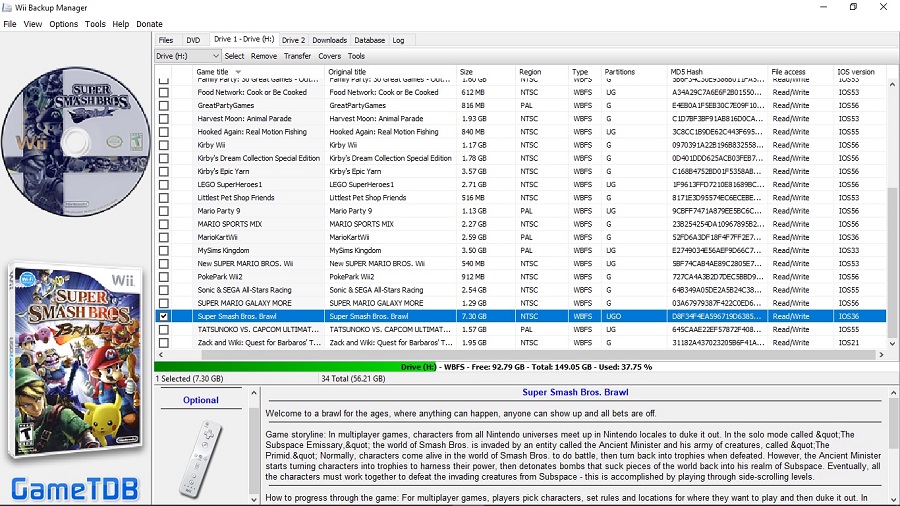The height and width of the screenshot is (506, 900).
Task: Open the drive Tools dropdown menu
Action: coord(356,56)
